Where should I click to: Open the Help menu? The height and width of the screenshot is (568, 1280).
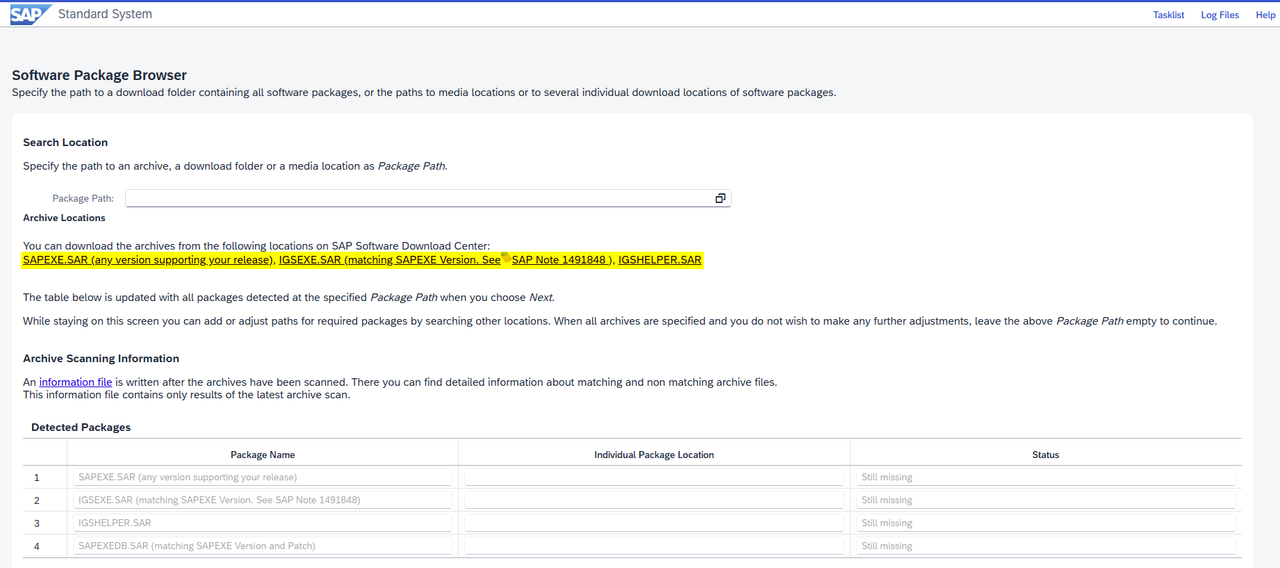1265,15
